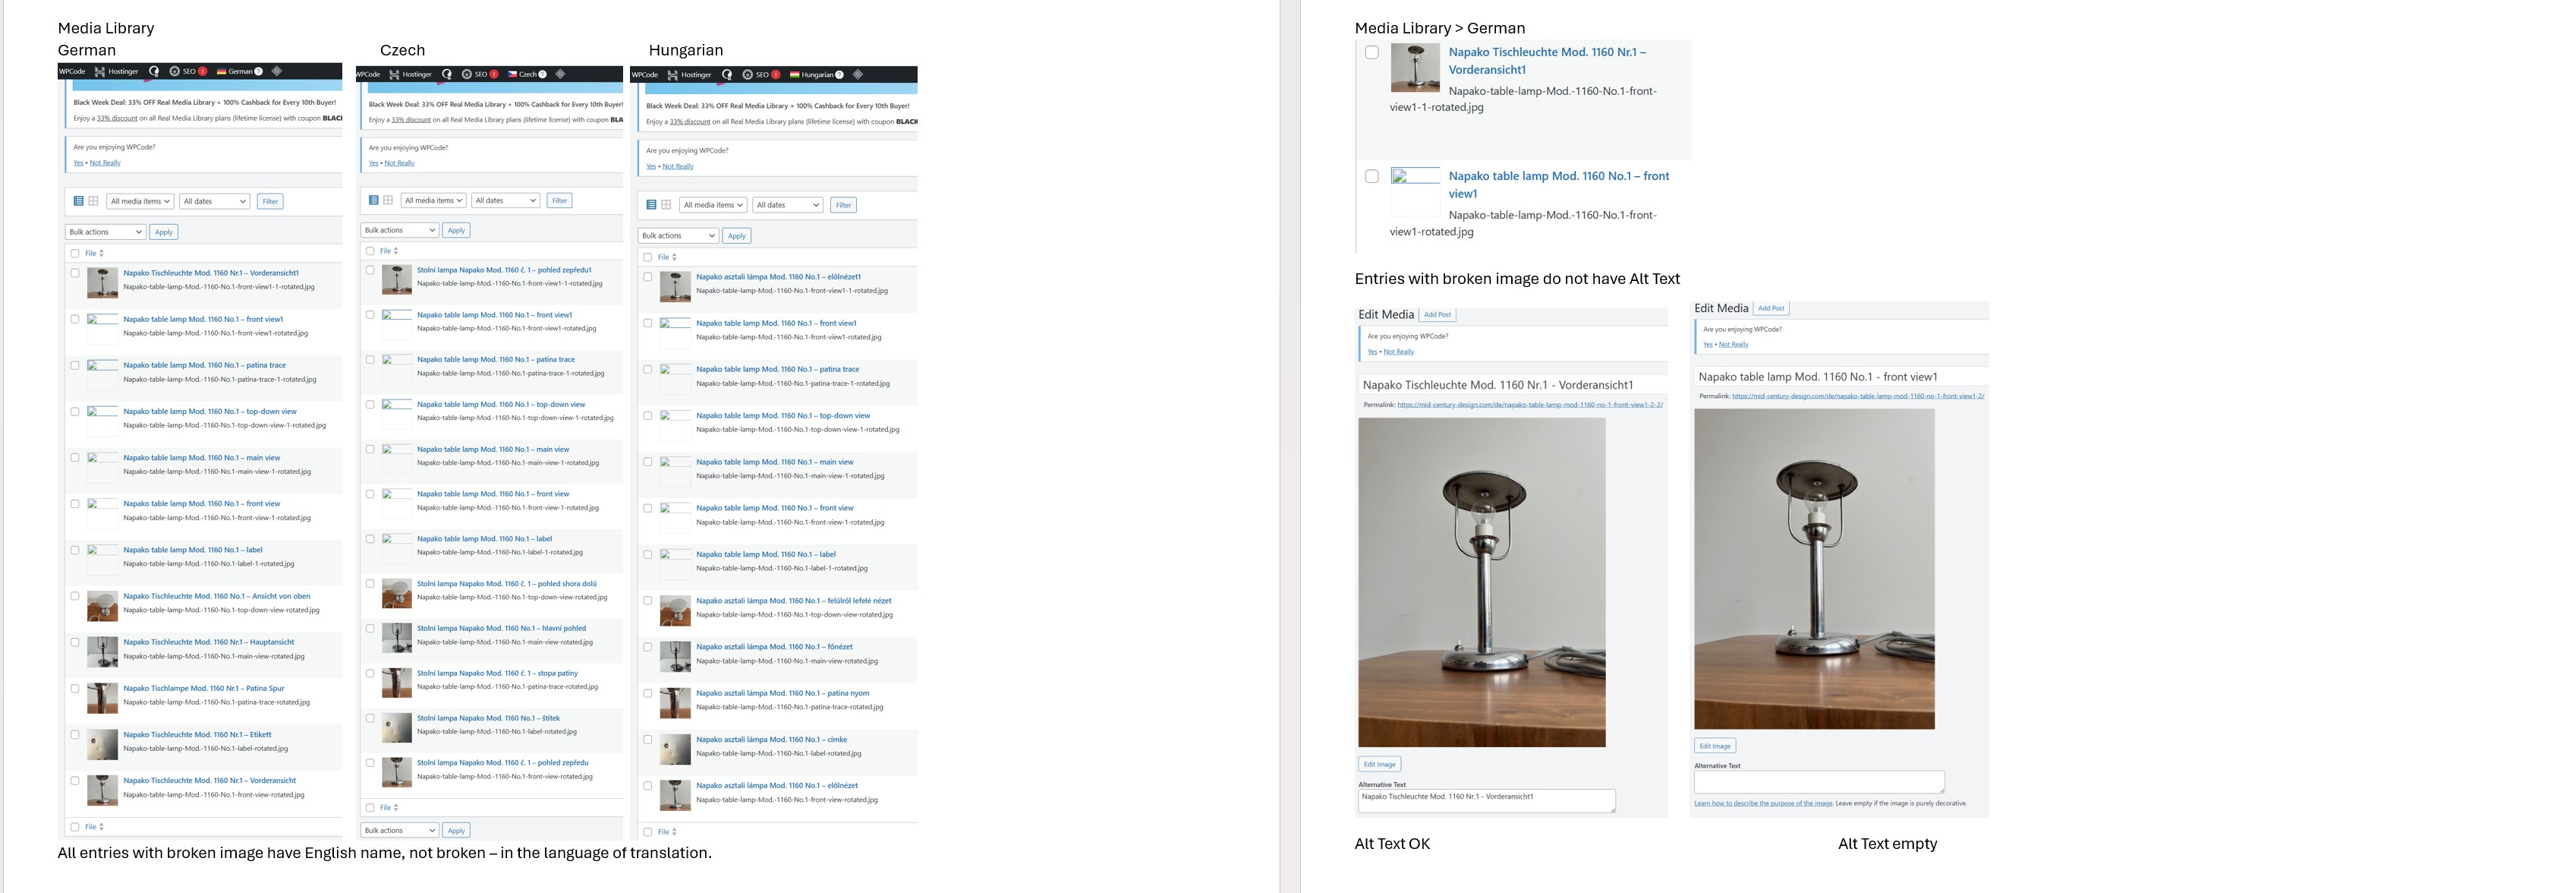Click diamond icon in Czech admin bar
2576x893 pixels.
[x=561, y=74]
